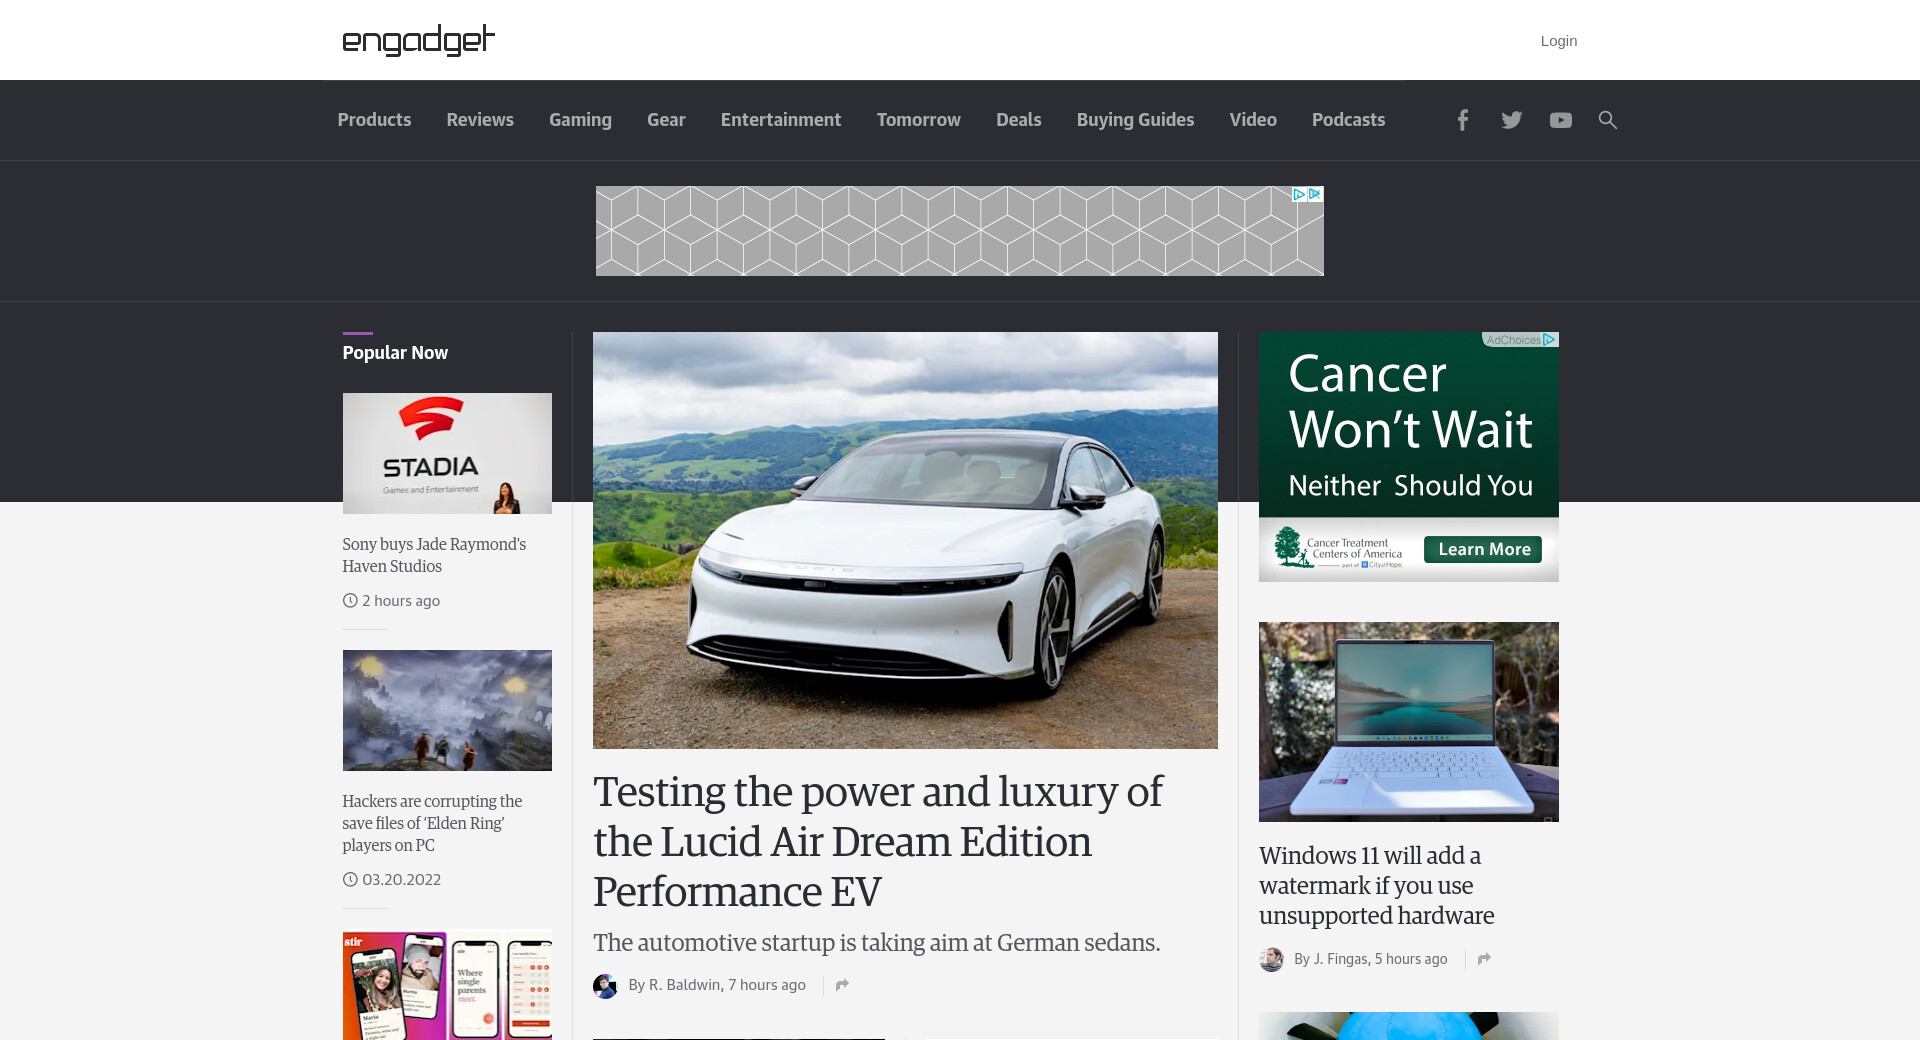The image size is (1920, 1040).
Task: Open the Buying Guides section
Action: coord(1135,120)
